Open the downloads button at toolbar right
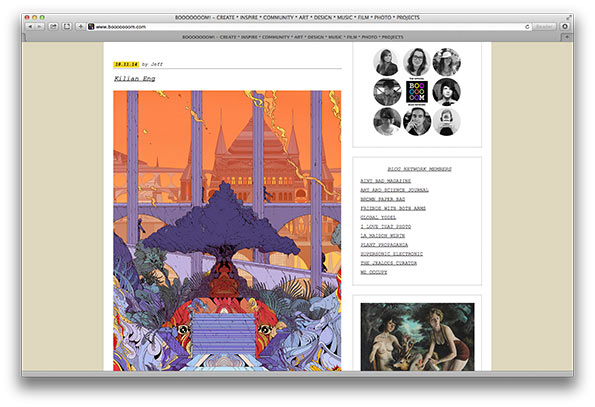Viewport: 595px width, 407px height. (565, 27)
